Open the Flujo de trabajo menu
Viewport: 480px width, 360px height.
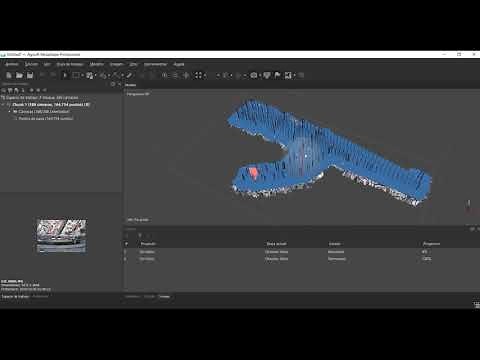pos(70,64)
